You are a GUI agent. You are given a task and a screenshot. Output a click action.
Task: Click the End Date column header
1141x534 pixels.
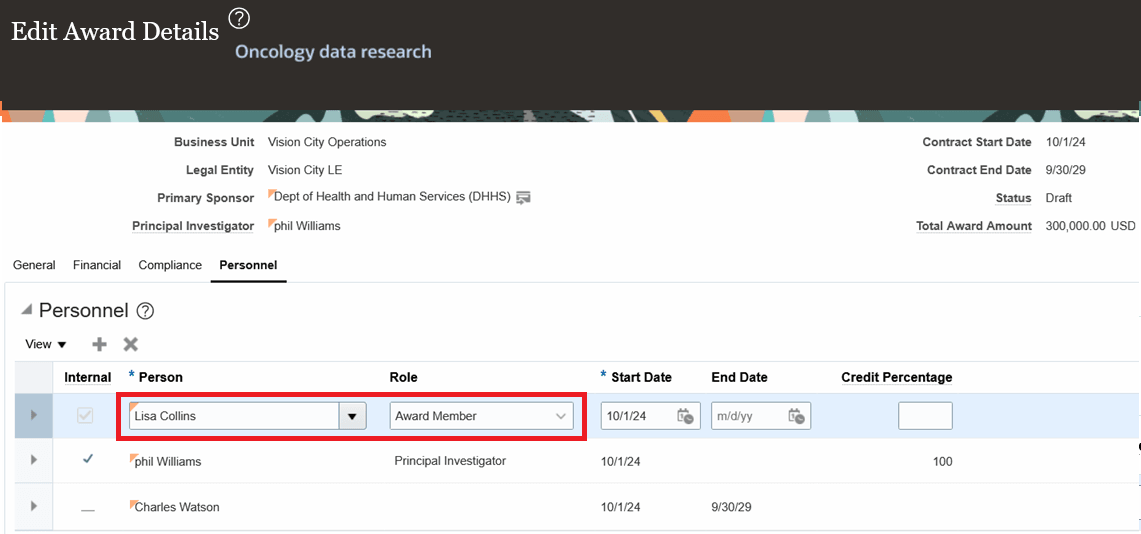(x=739, y=377)
